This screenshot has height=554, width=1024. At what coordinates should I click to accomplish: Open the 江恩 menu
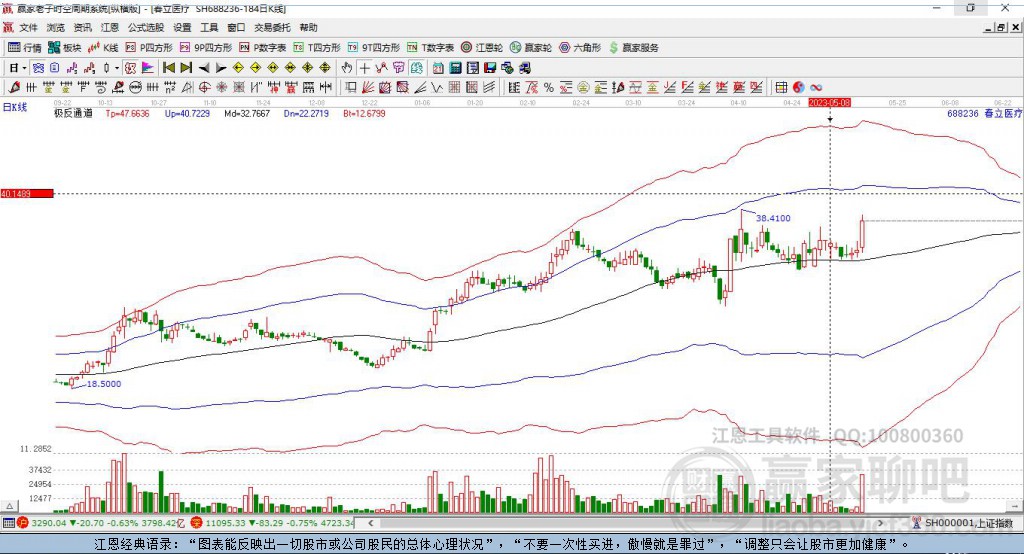tap(110, 27)
